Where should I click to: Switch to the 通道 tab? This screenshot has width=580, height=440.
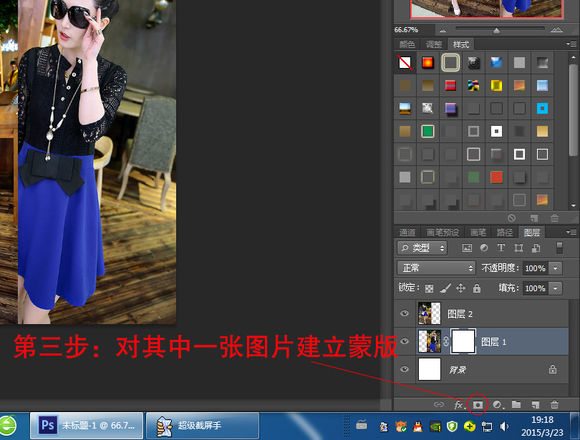pyautogui.click(x=407, y=232)
